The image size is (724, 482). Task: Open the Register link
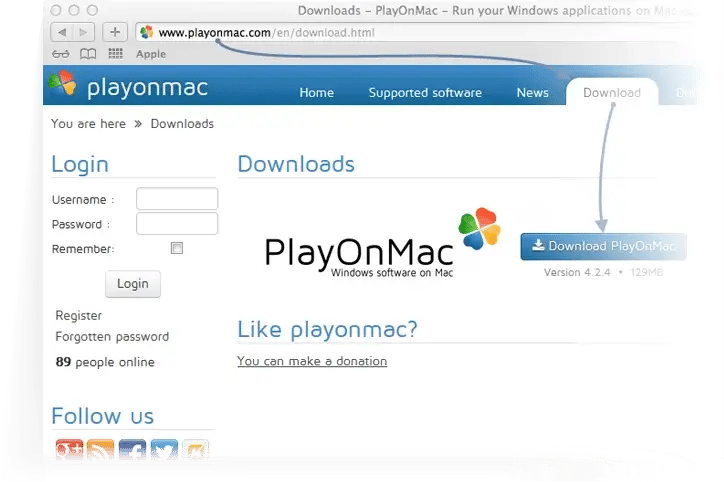pos(78,315)
